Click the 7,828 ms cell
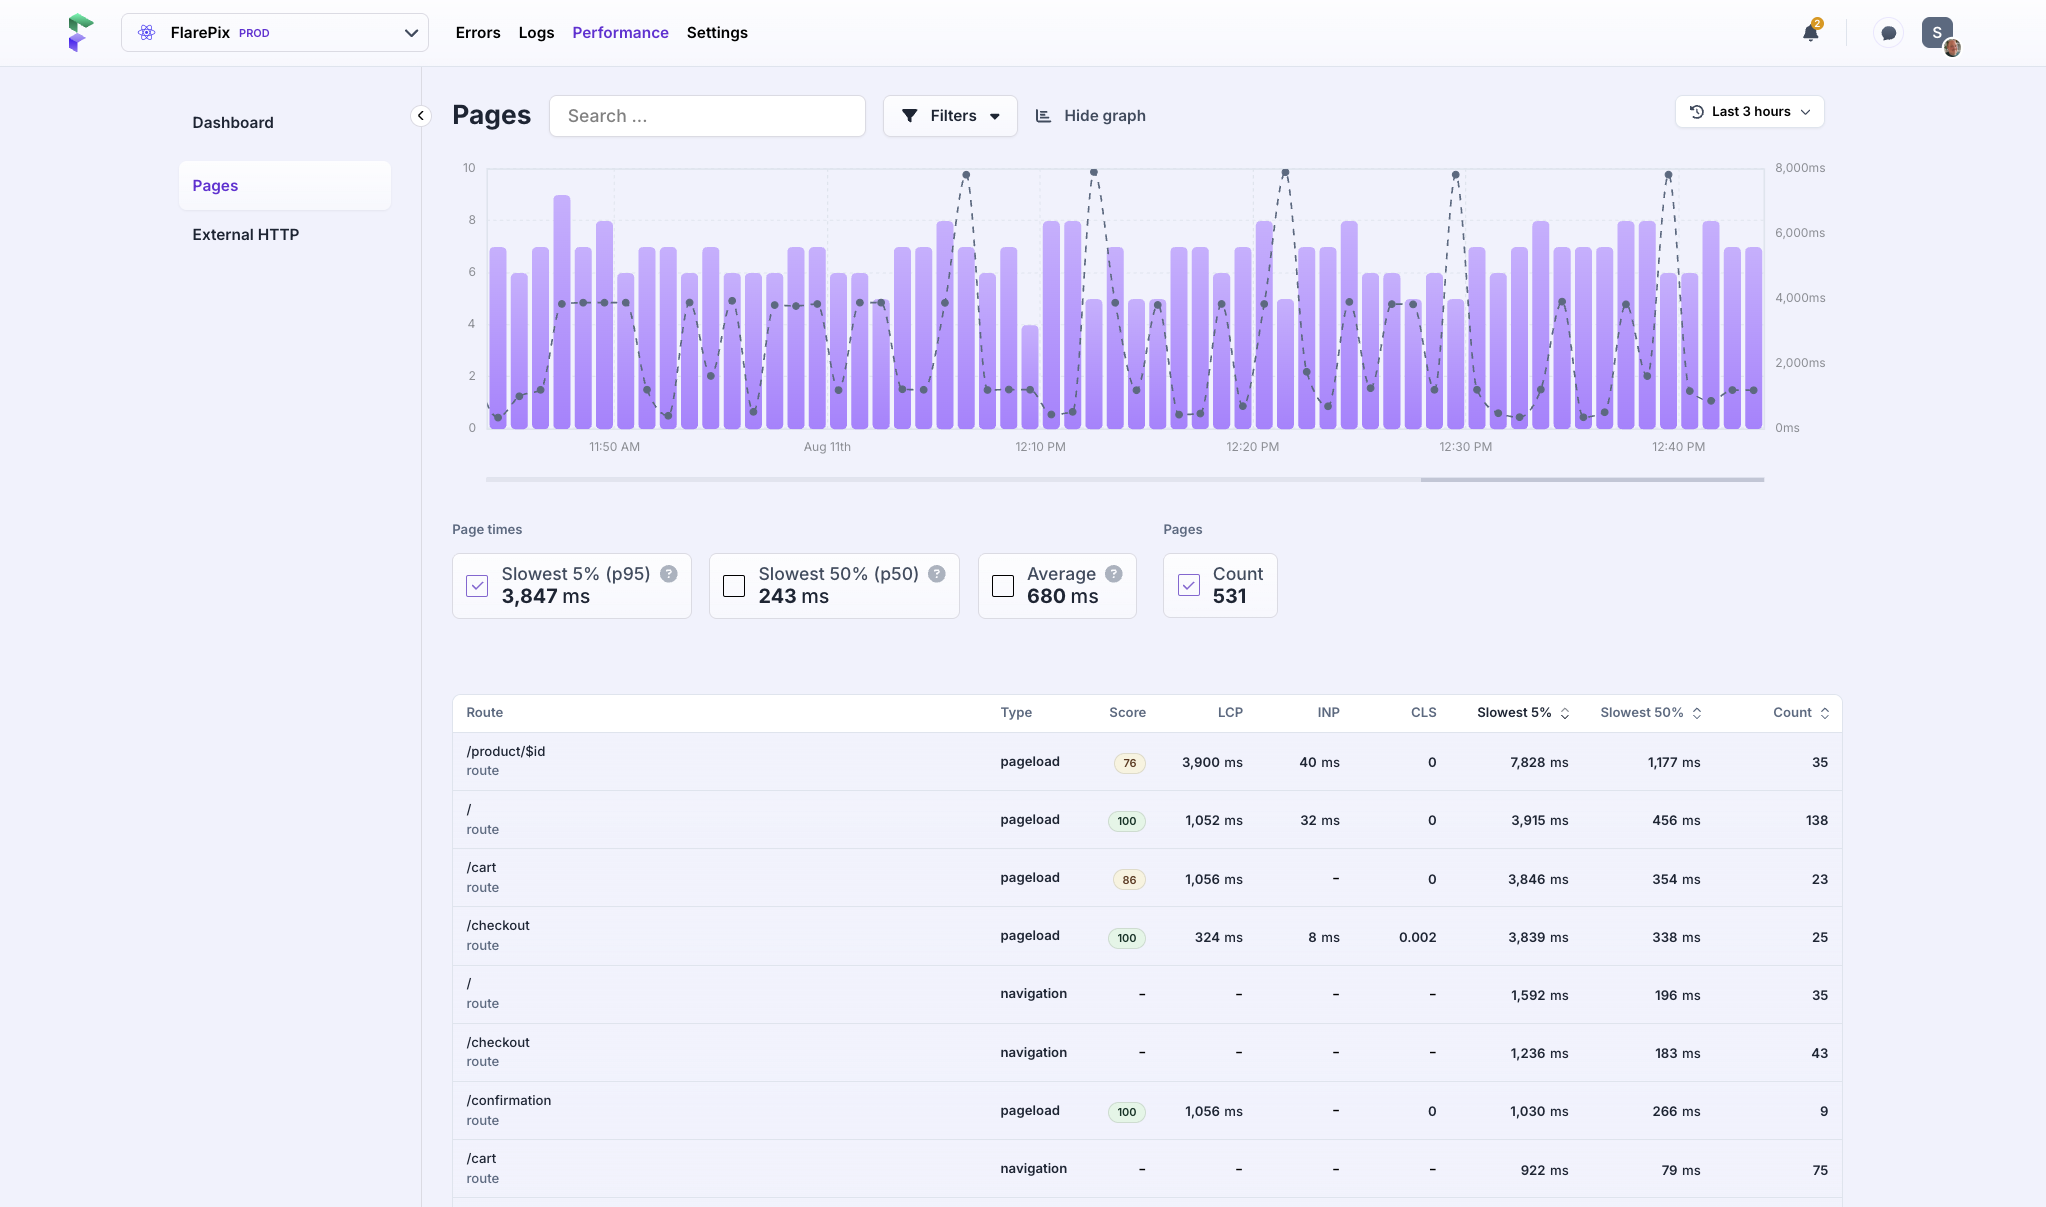The image size is (2046, 1207). pos(1539,763)
